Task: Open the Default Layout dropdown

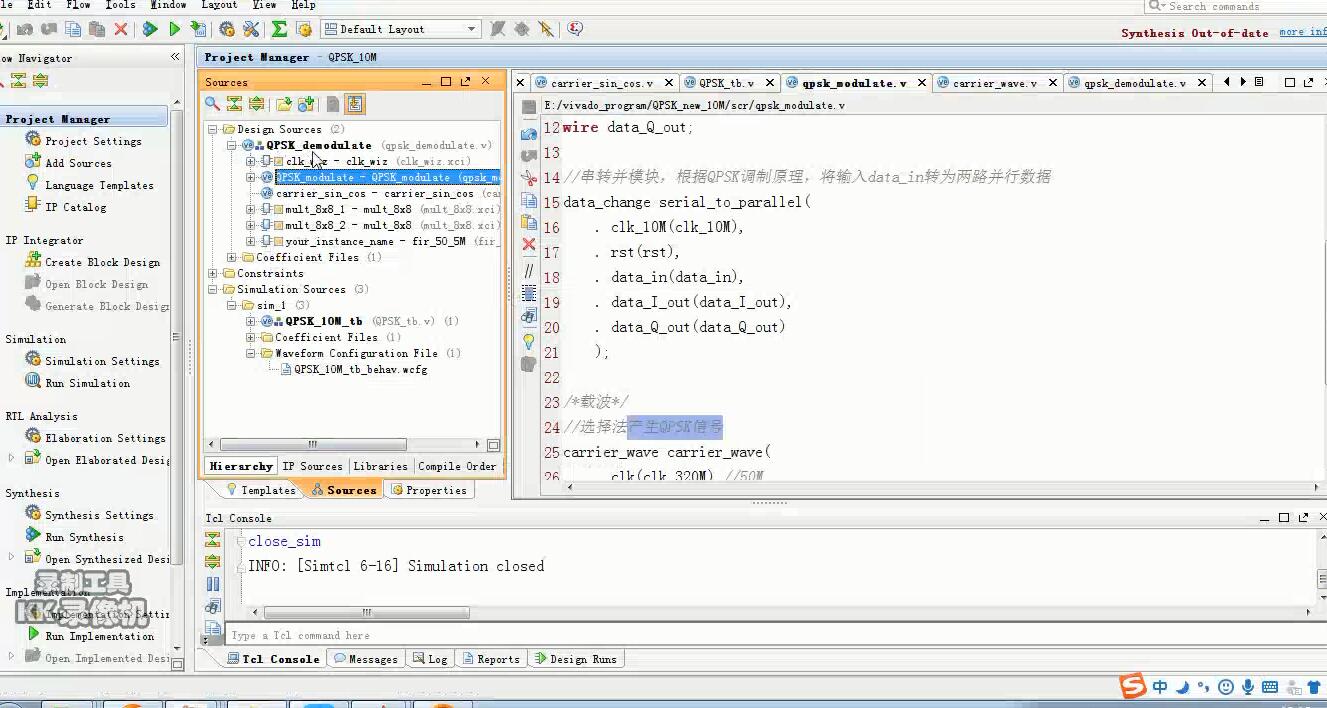Action: (401, 29)
